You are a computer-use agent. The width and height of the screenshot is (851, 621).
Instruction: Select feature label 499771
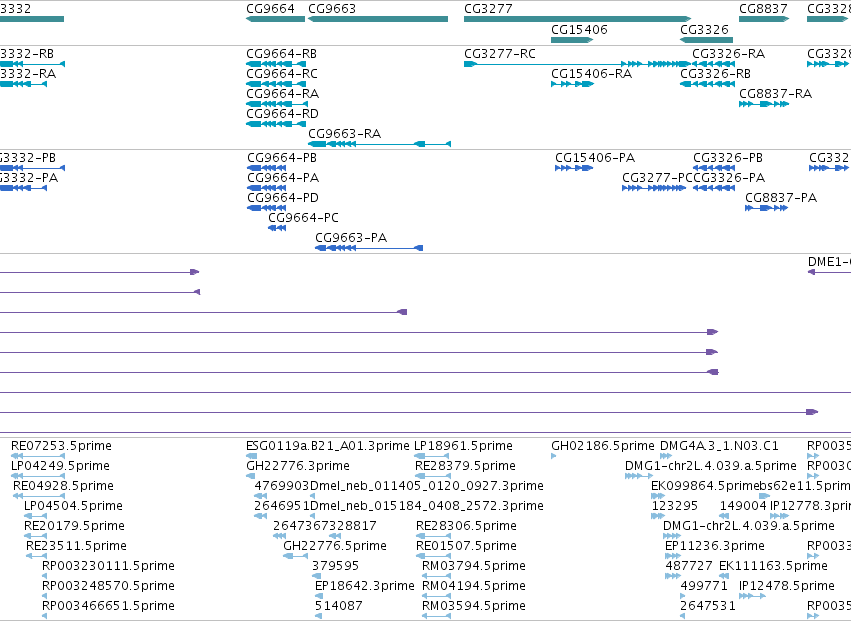(x=704, y=586)
